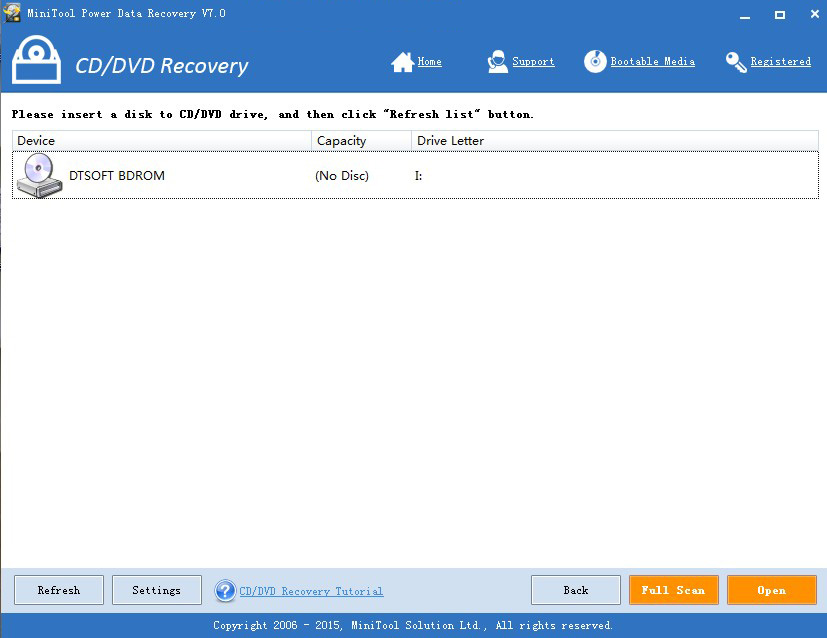Go back with the Back button
Viewport: 827px width, 638px height.
576,590
